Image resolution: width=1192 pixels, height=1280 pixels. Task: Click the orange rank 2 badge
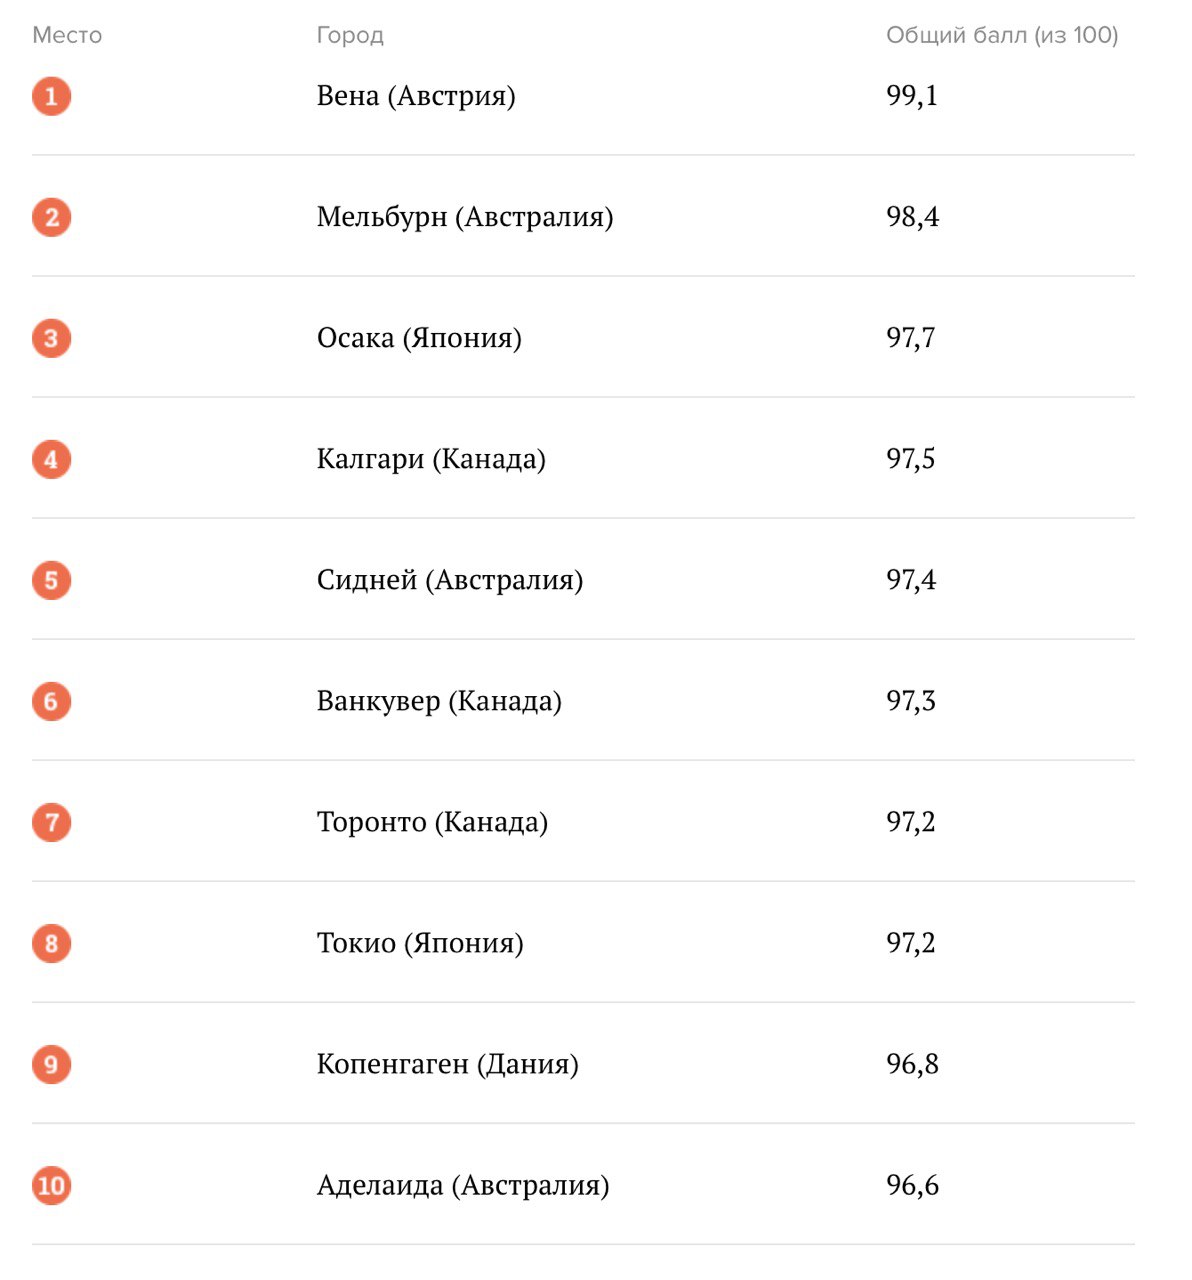pos(51,217)
